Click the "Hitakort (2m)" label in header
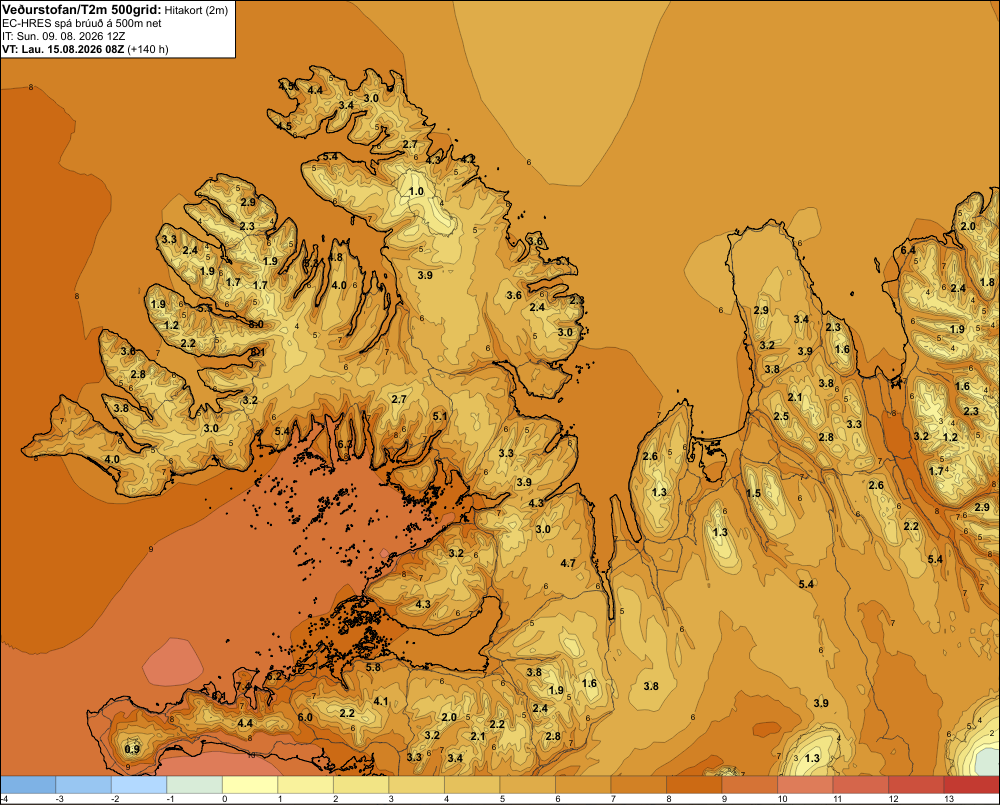This screenshot has height=805, width=1000. (x=196, y=10)
